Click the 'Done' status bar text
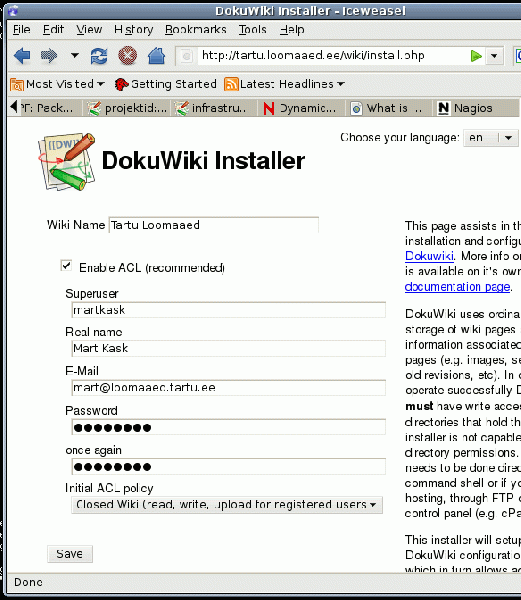Screen dimensions: 521x600 coord(28,582)
